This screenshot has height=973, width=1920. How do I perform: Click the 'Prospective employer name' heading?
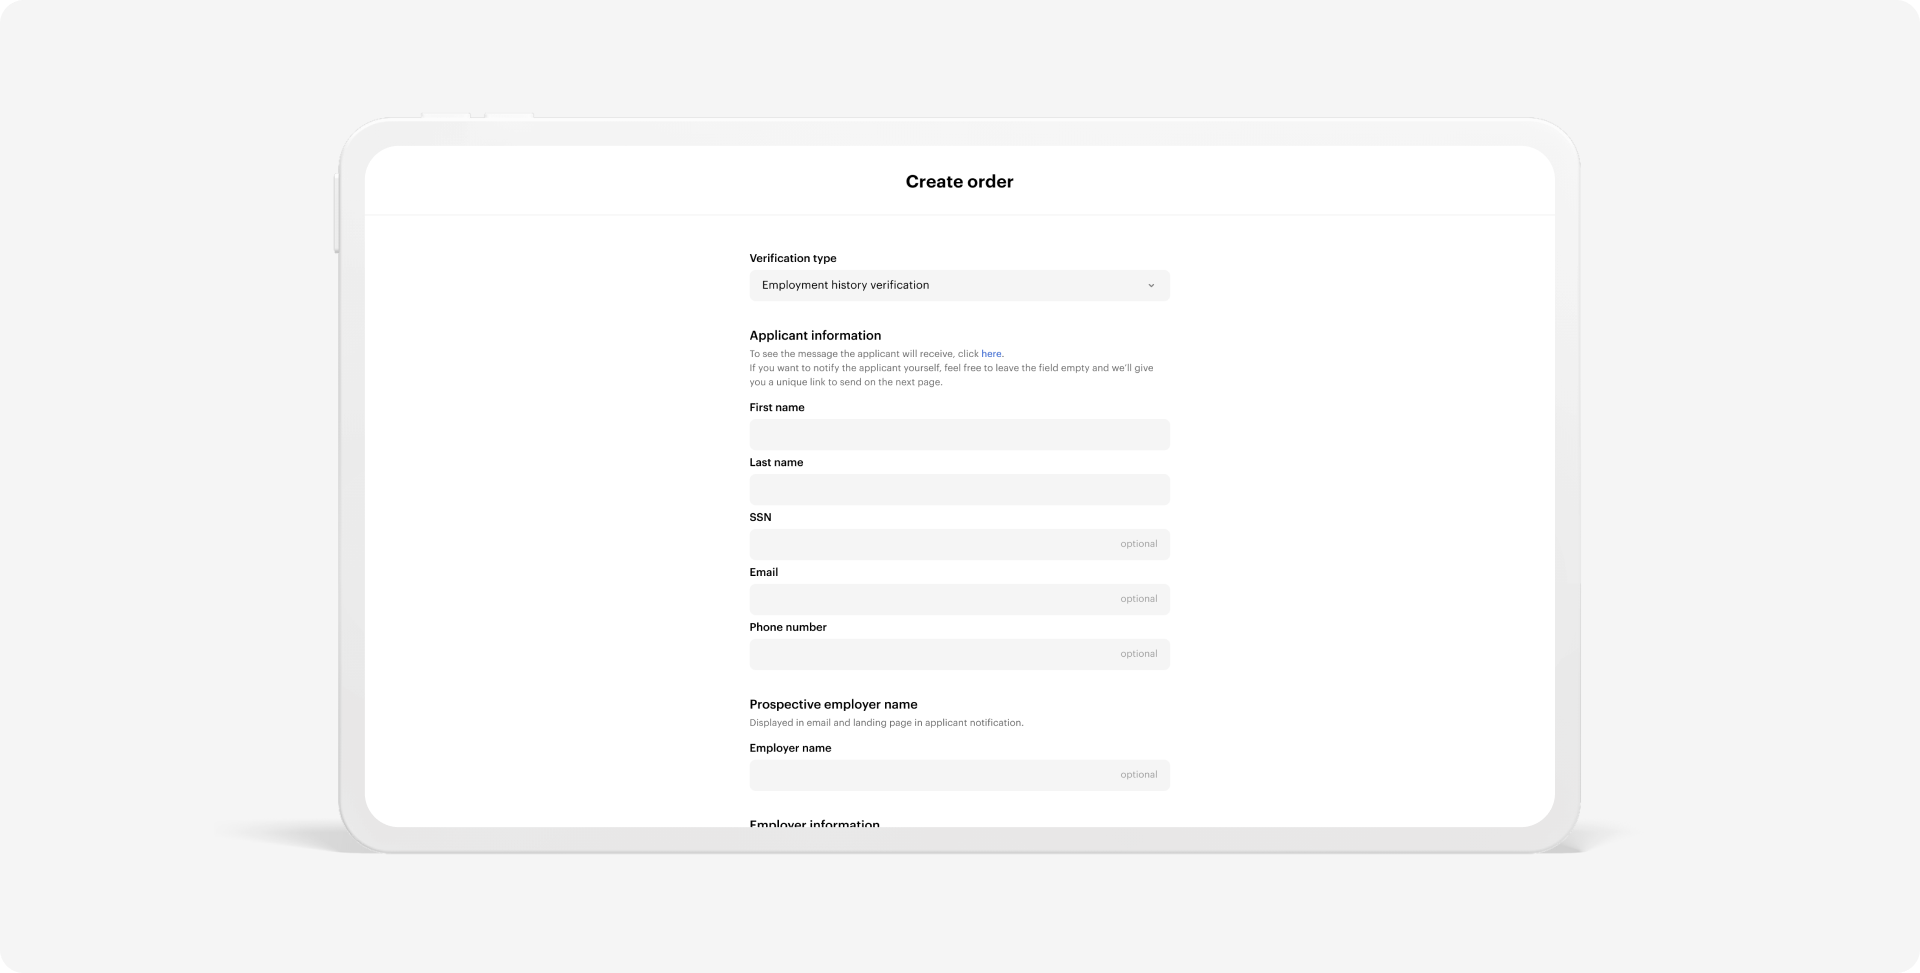coord(833,705)
